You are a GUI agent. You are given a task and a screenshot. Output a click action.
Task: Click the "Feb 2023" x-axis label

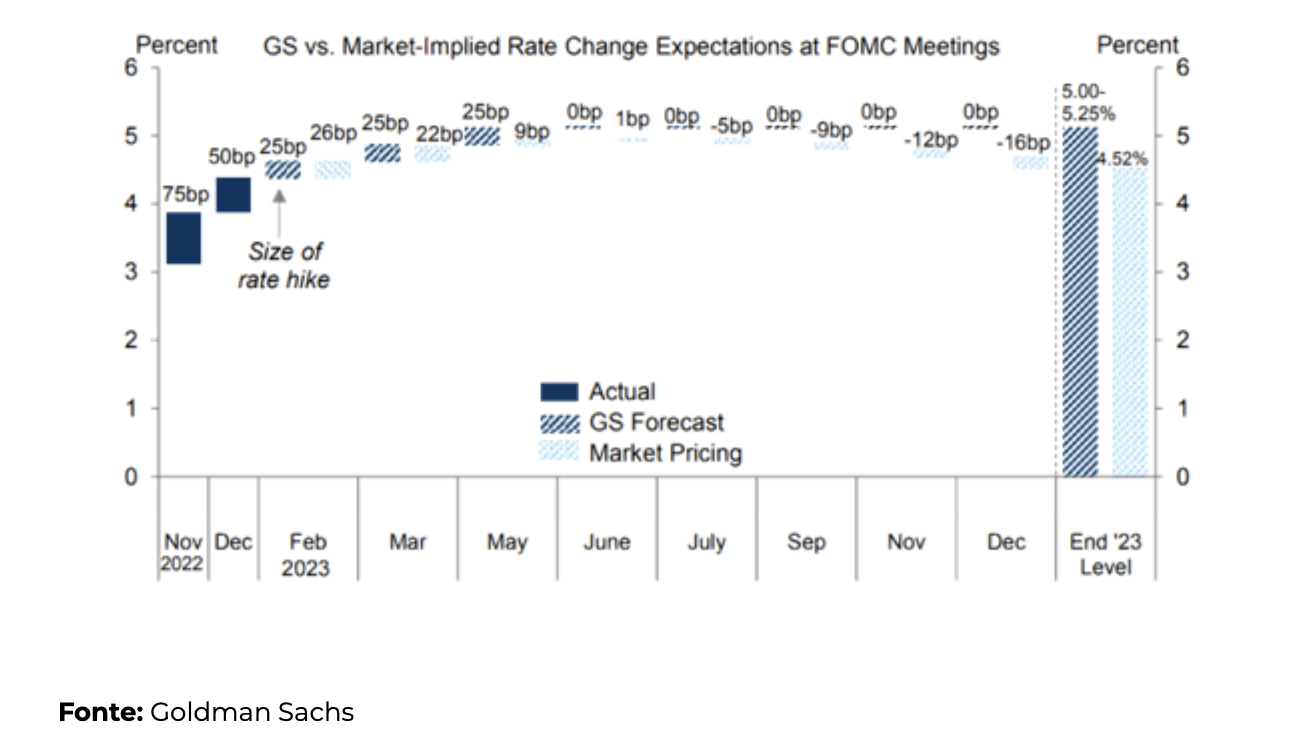point(308,554)
